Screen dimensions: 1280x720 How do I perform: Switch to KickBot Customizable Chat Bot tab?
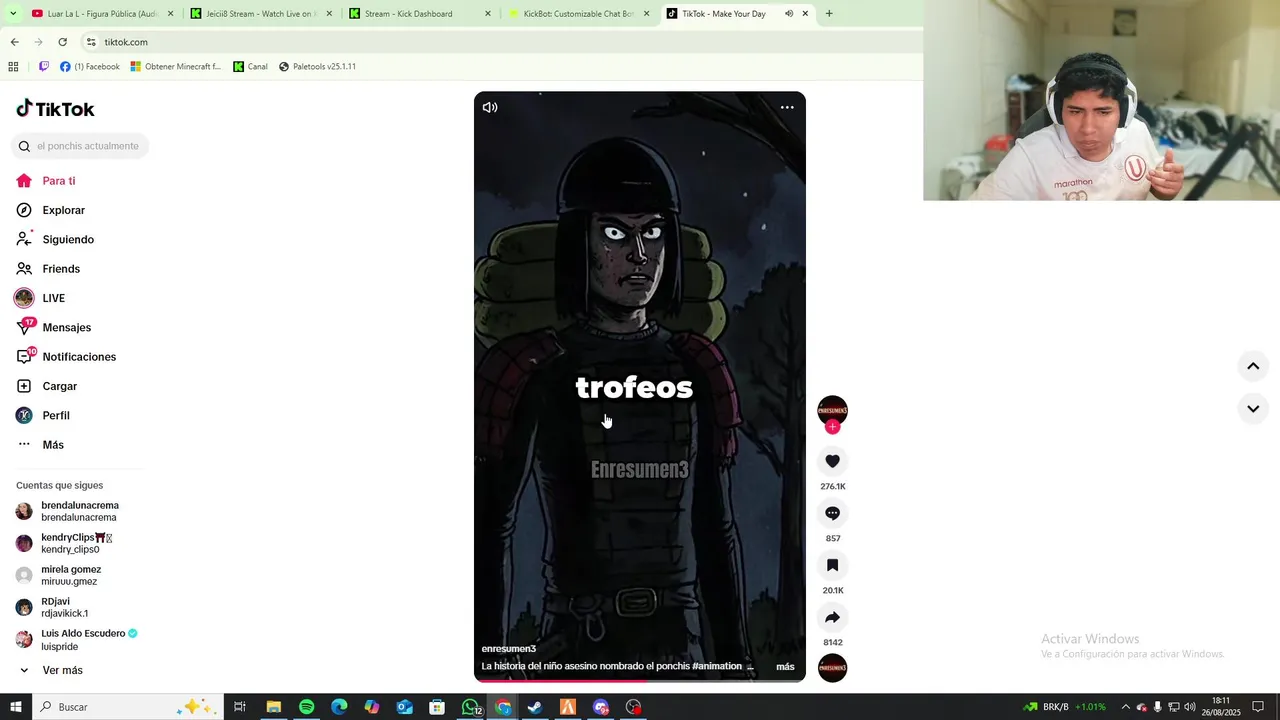pos(577,14)
